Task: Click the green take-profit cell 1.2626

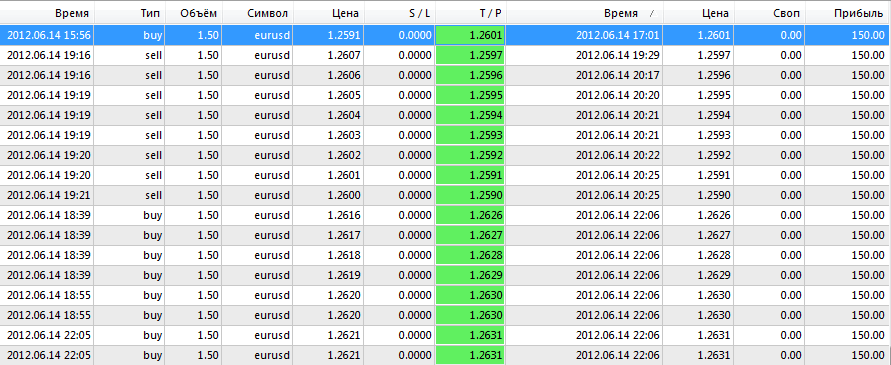Action: click(x=470, y=215)
